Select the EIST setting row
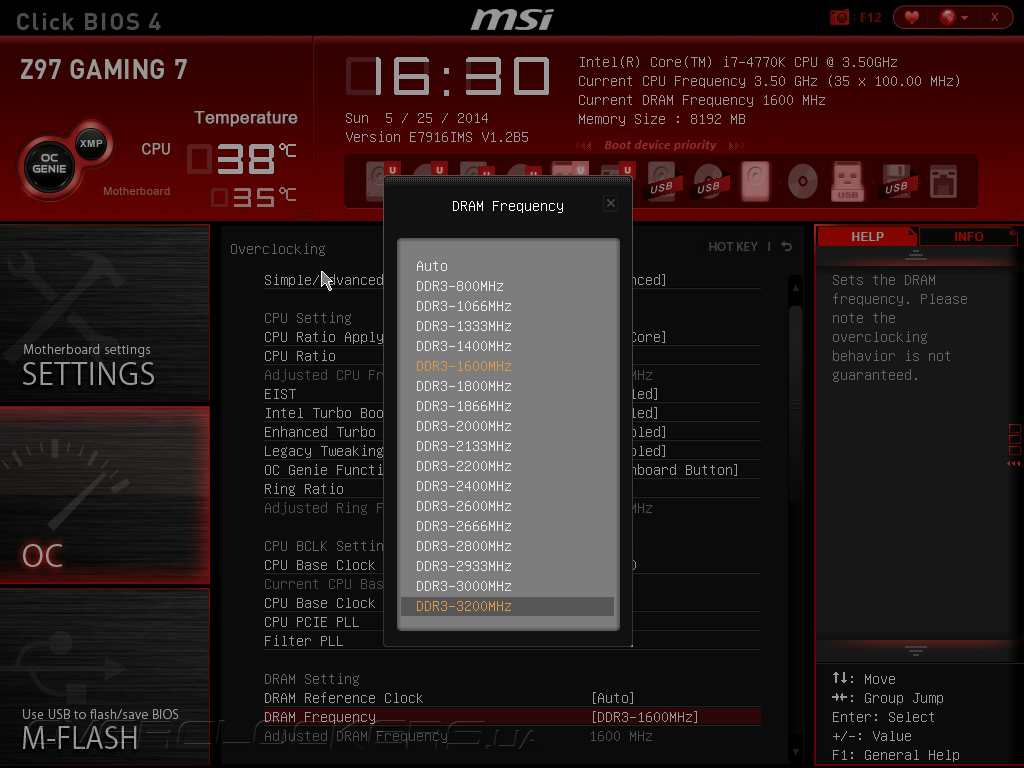 pyautogui.click(x=280, y=394)
